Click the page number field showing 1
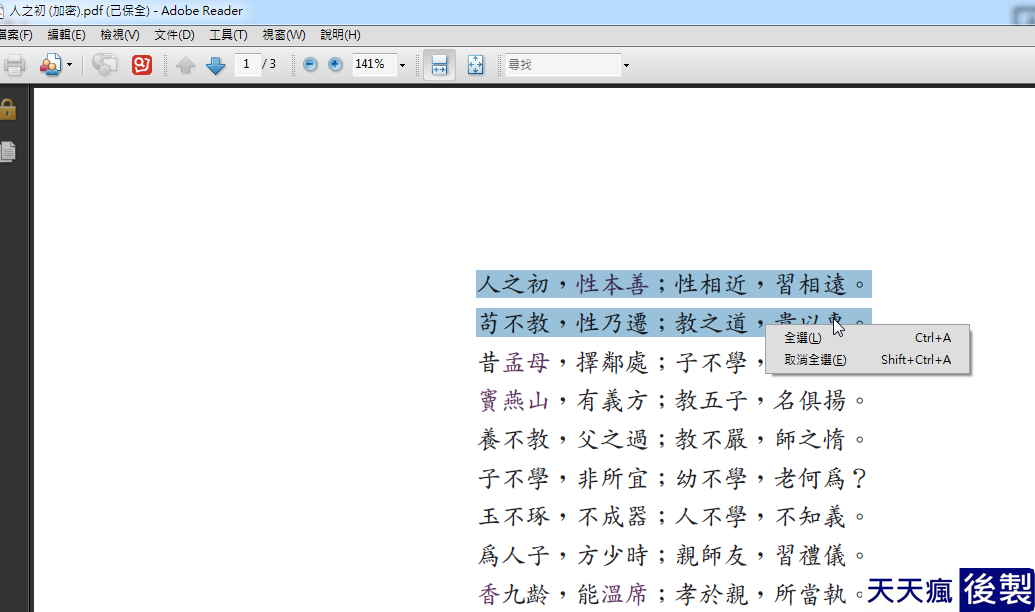 pyautogui.click(x=247, y=64)
